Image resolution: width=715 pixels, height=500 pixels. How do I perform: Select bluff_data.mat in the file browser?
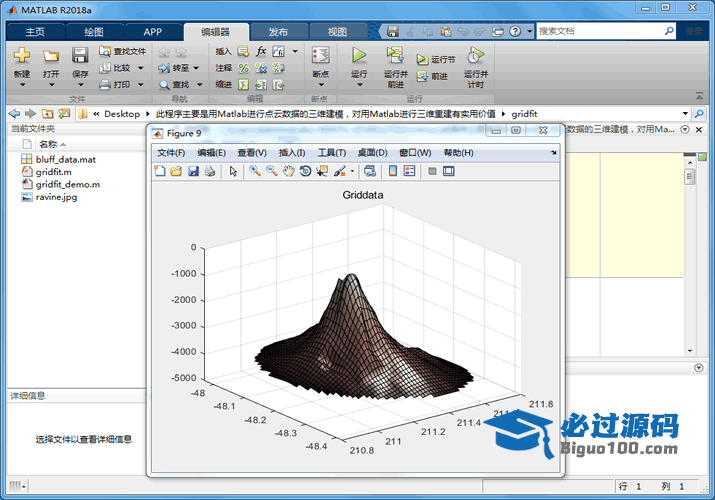[x=66, y=159]
